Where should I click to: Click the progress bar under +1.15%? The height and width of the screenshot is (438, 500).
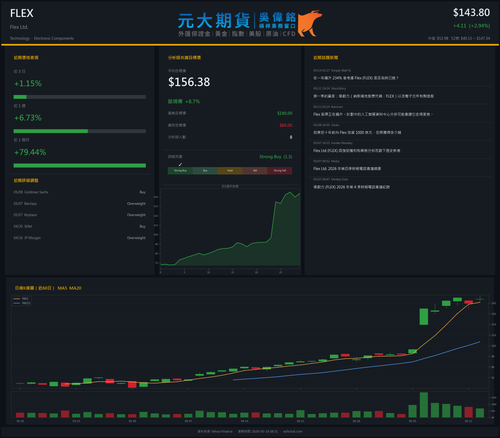[x=80, y=97]
